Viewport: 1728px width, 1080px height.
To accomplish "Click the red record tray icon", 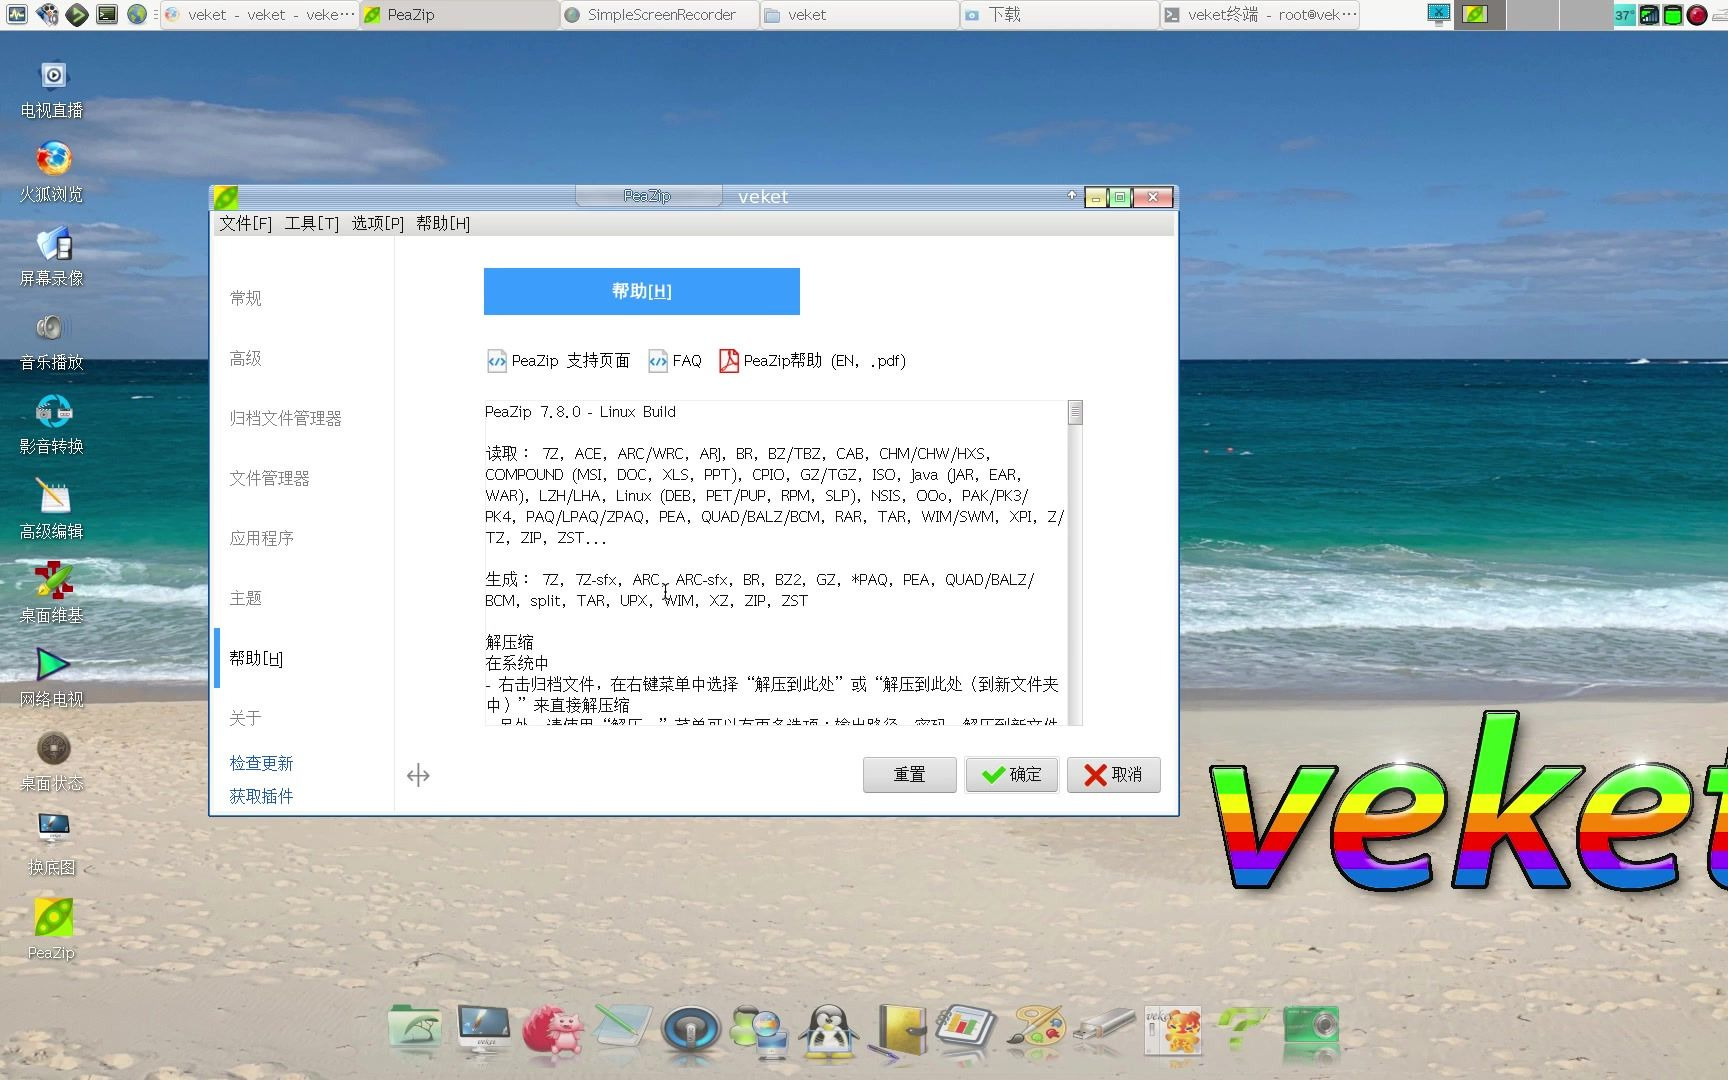I will point(1697,15).
